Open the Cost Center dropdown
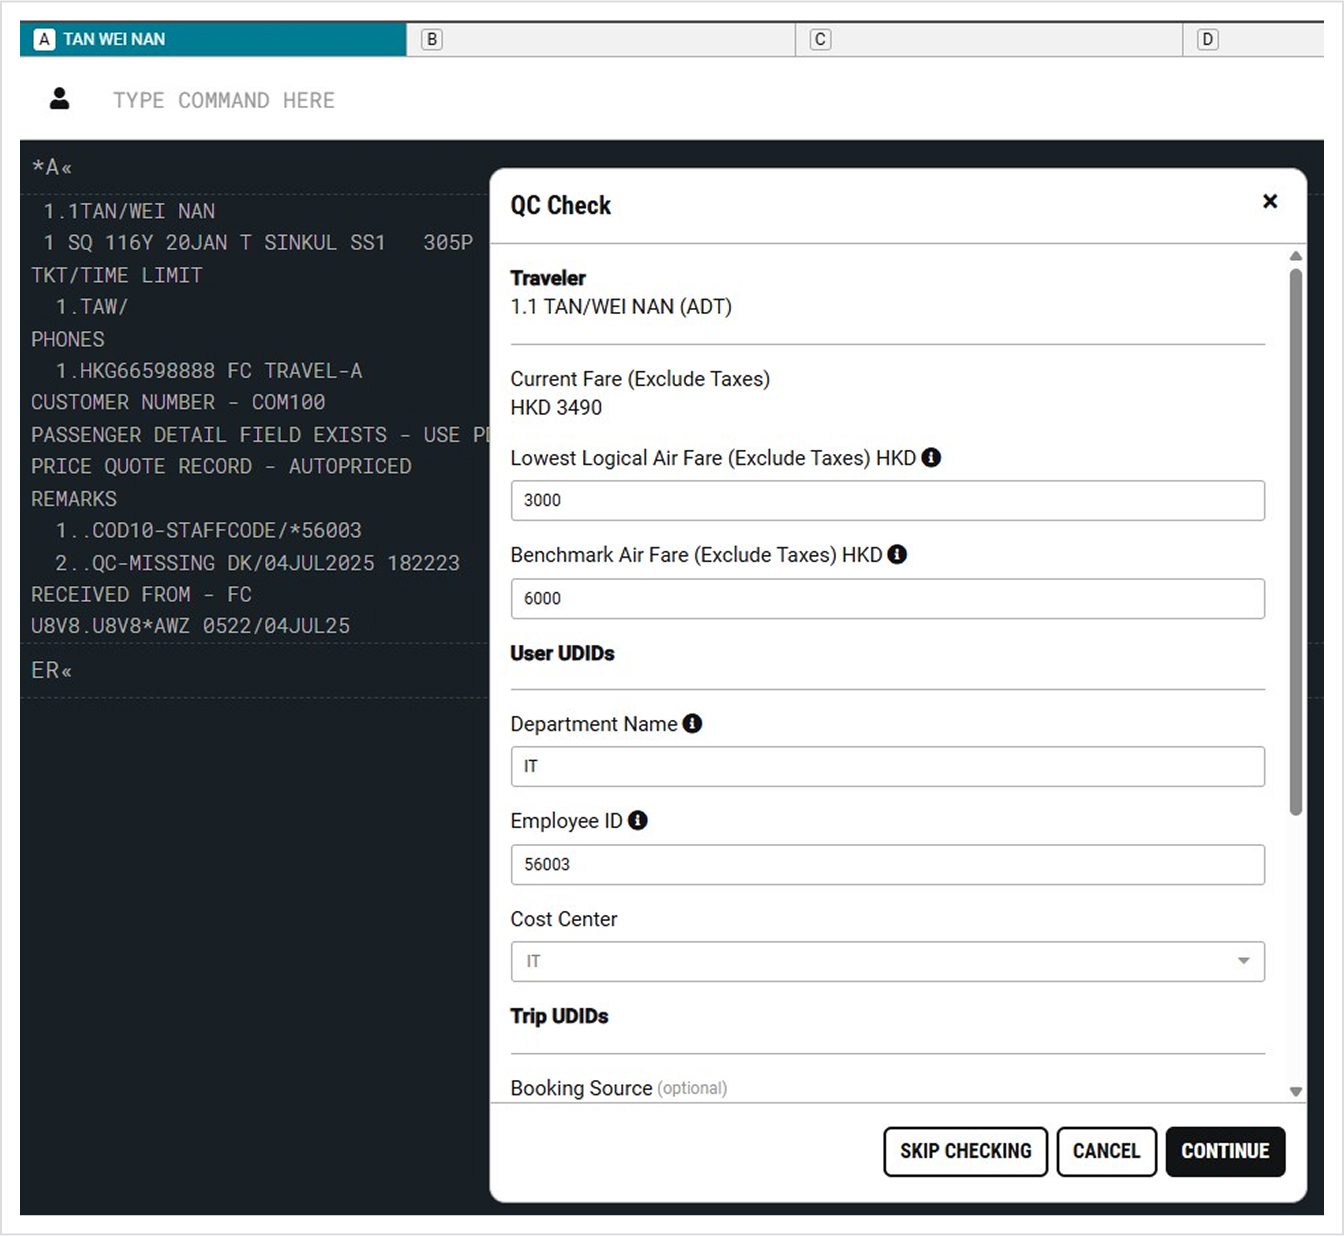The image size is (1344, 1236). pos(887,961)
